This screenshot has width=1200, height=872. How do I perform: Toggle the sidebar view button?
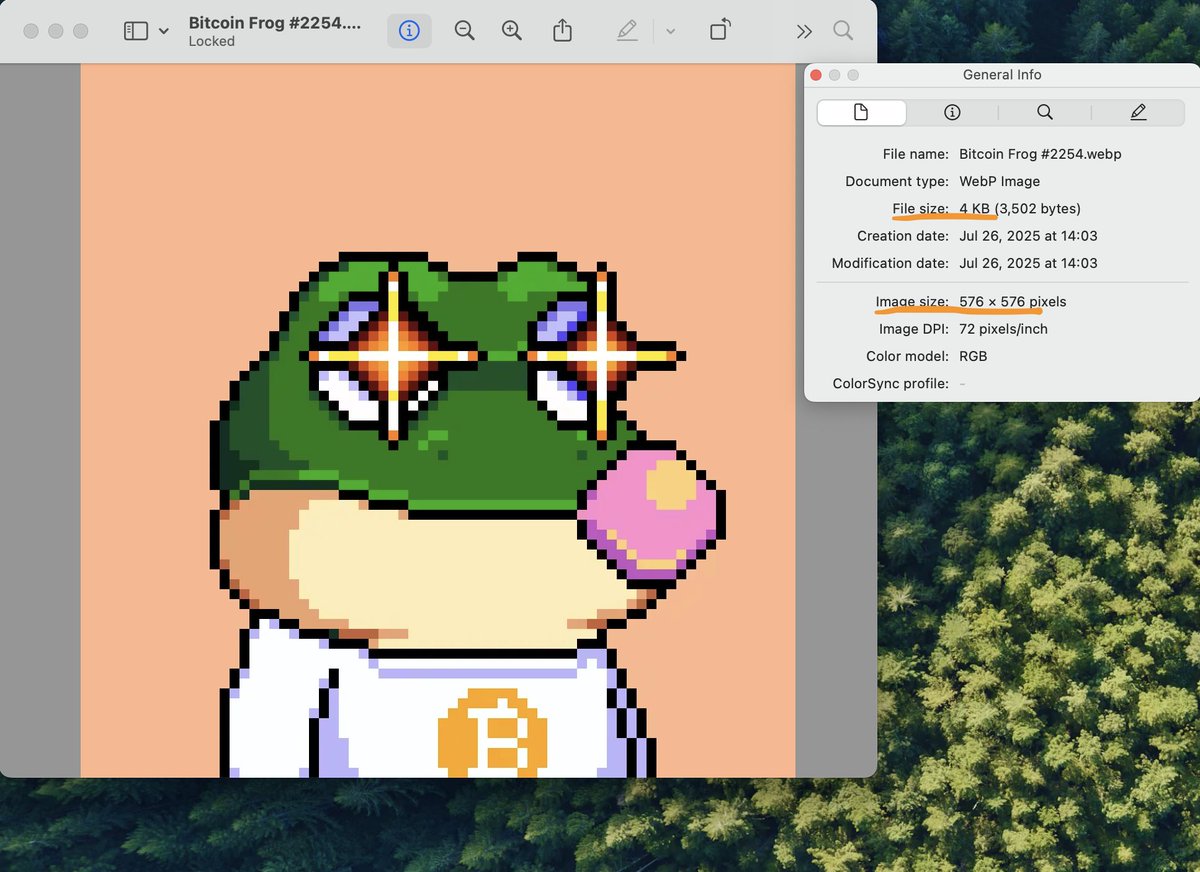click(x=135, y=31)
